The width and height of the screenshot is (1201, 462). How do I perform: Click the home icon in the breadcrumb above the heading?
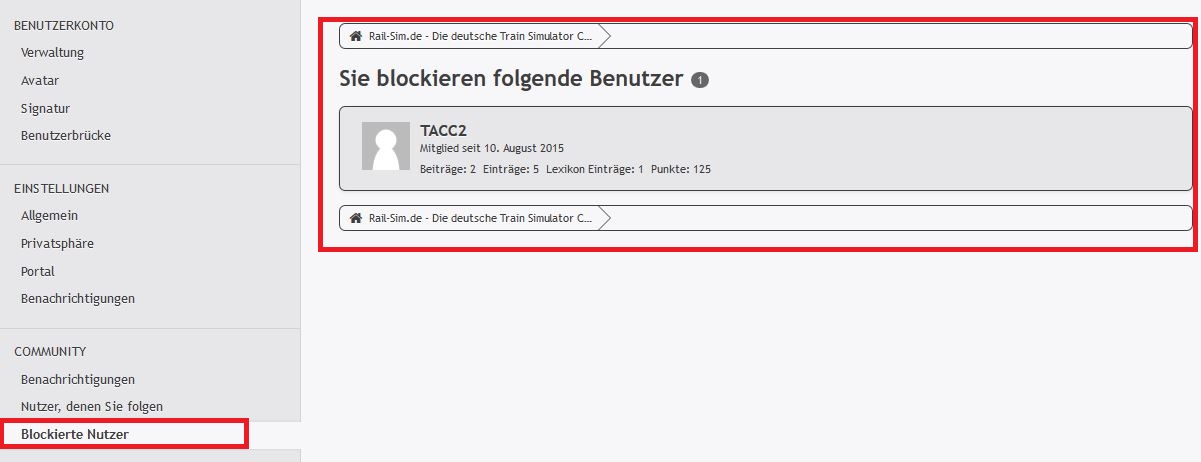355,36
